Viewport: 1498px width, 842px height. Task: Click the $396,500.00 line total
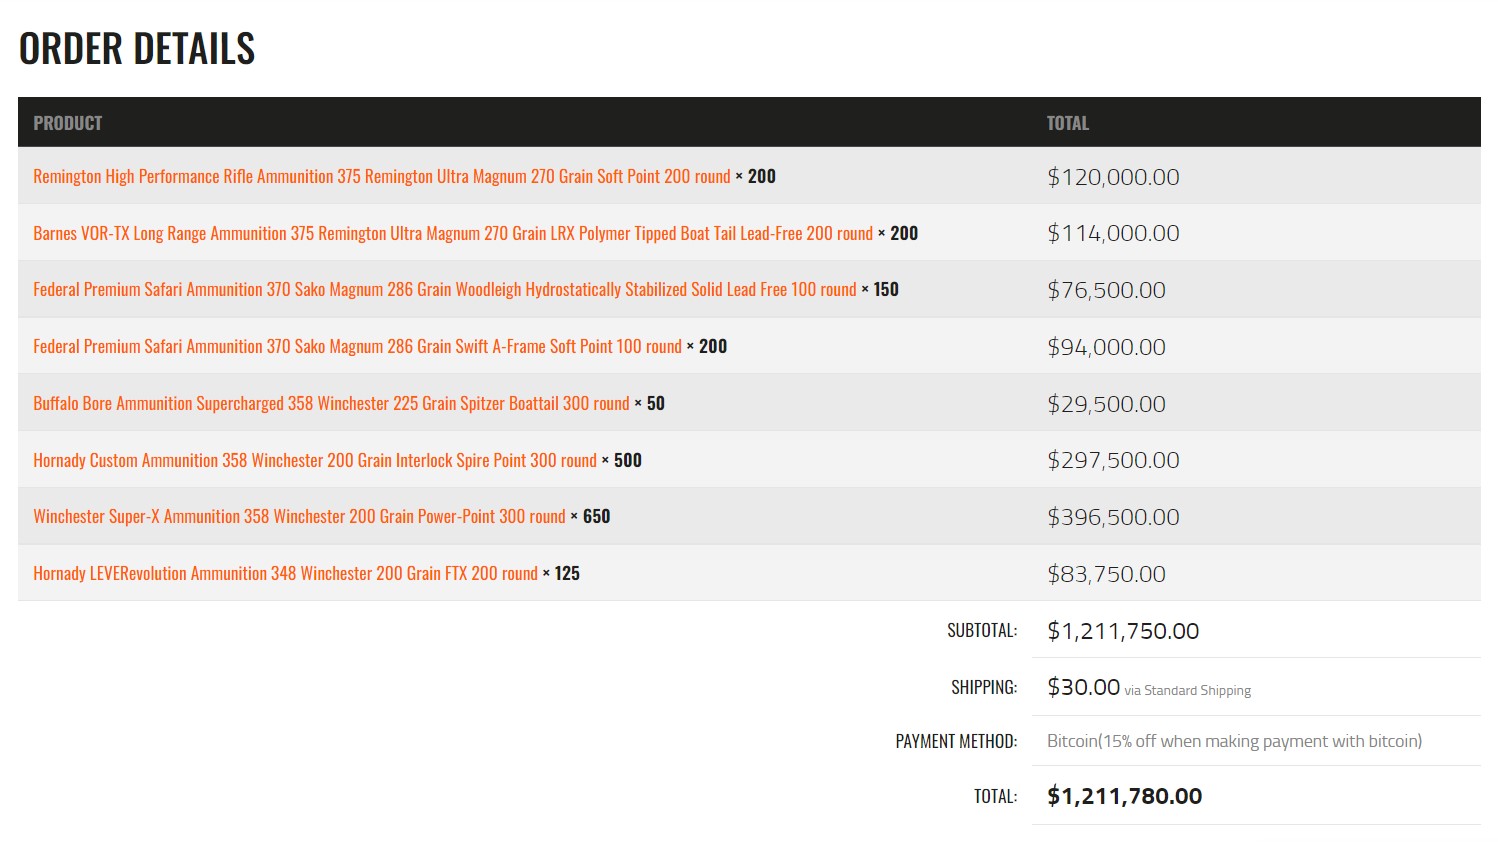click(x=1113, y=517)
